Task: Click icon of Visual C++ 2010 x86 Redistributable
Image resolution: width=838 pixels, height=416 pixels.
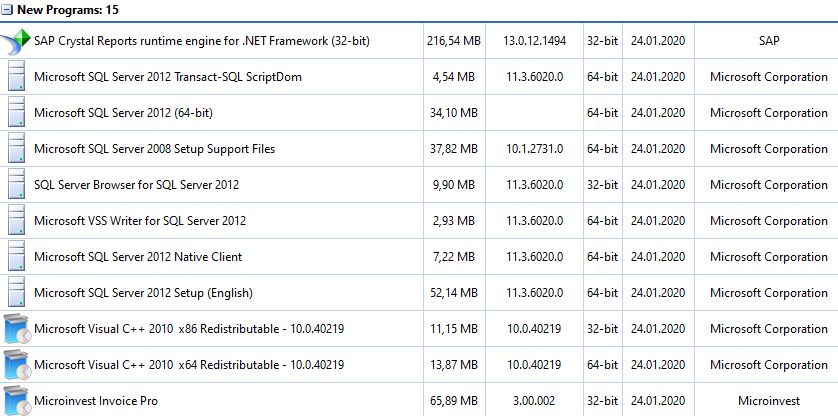Action: [x=17, y=328]
